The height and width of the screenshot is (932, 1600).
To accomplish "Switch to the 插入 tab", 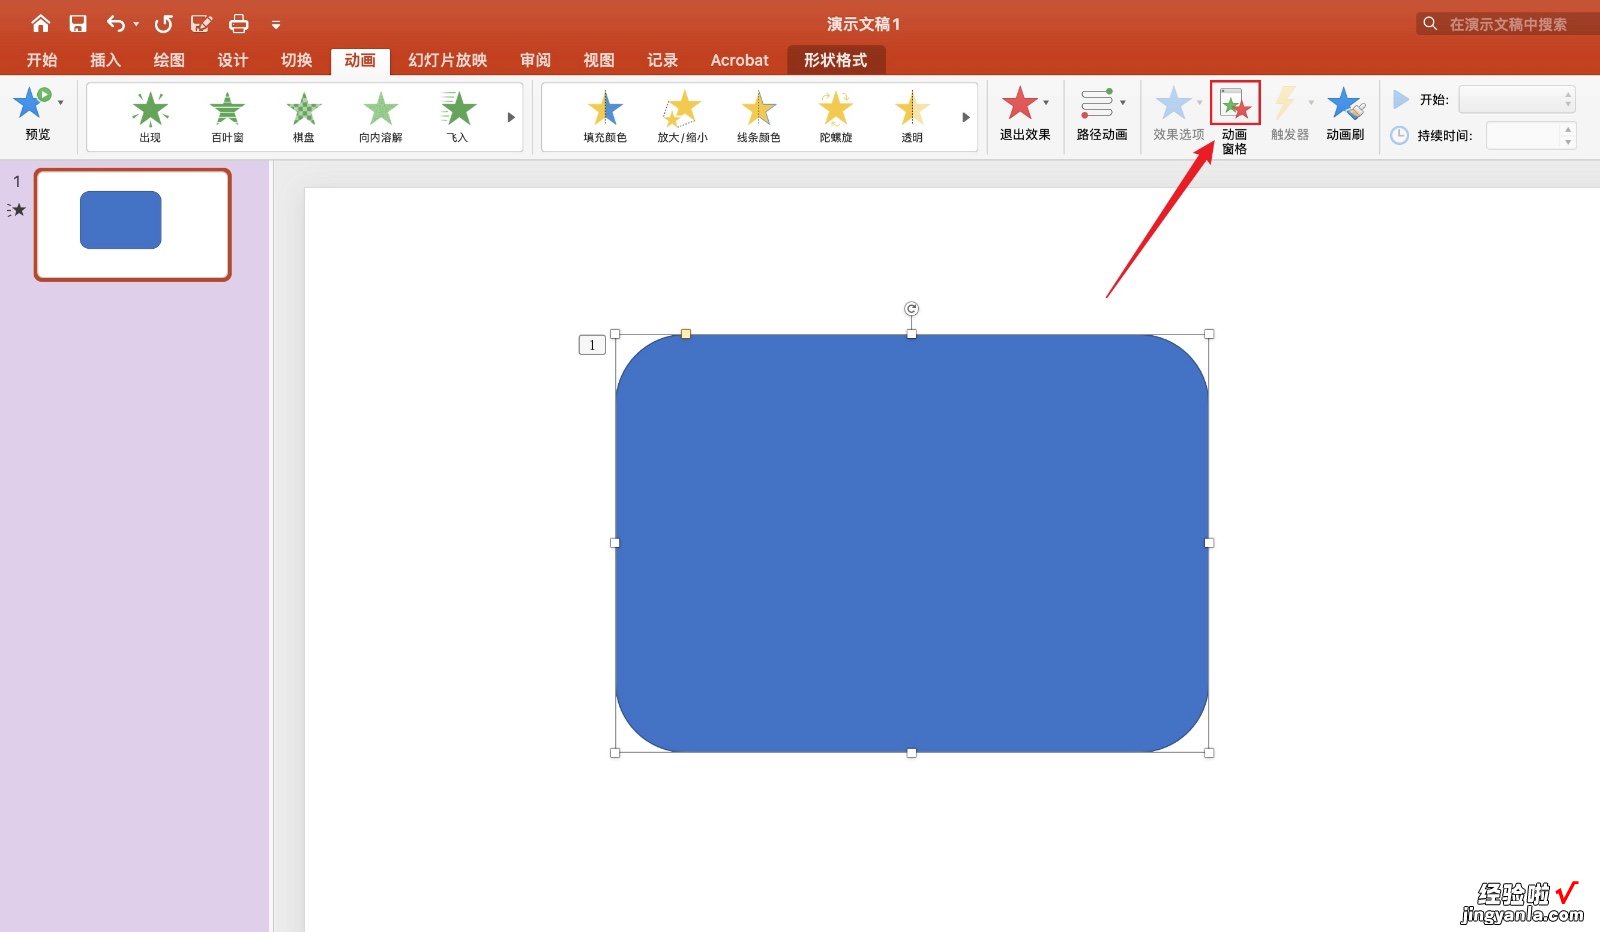I will [x=105, y=60].
